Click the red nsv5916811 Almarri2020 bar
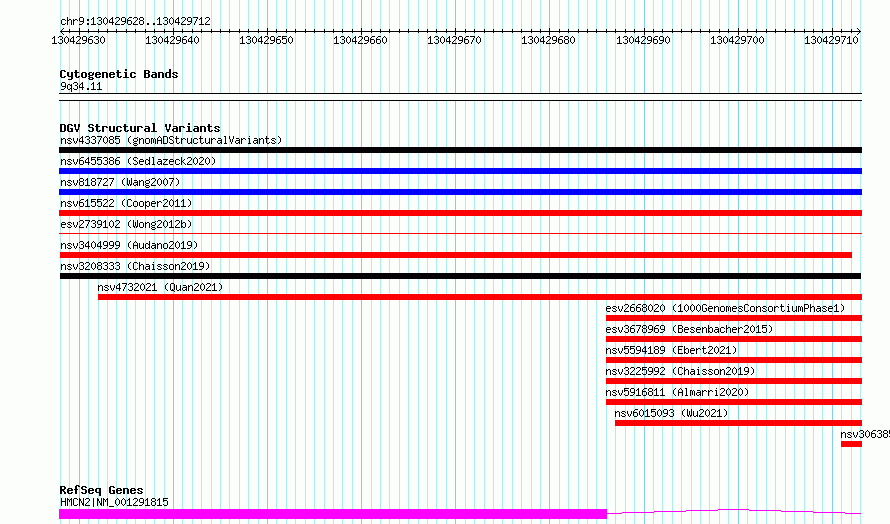 734,402
